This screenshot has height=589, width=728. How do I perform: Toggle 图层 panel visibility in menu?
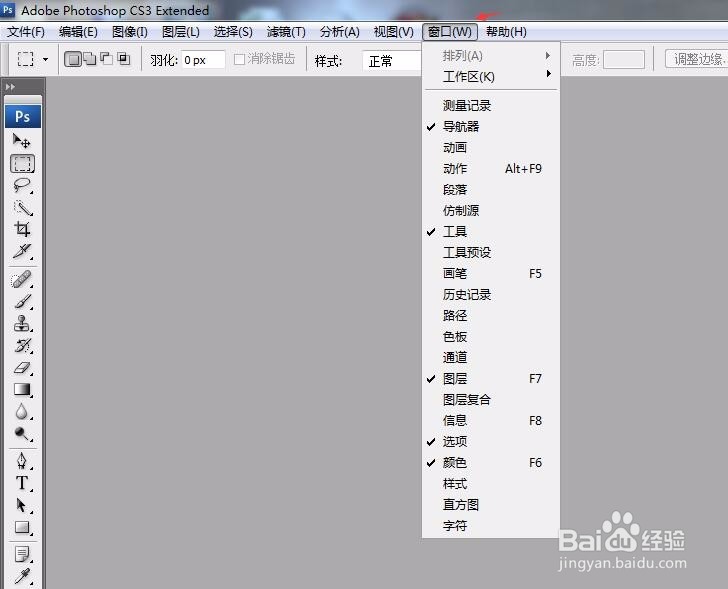point(491,379)
